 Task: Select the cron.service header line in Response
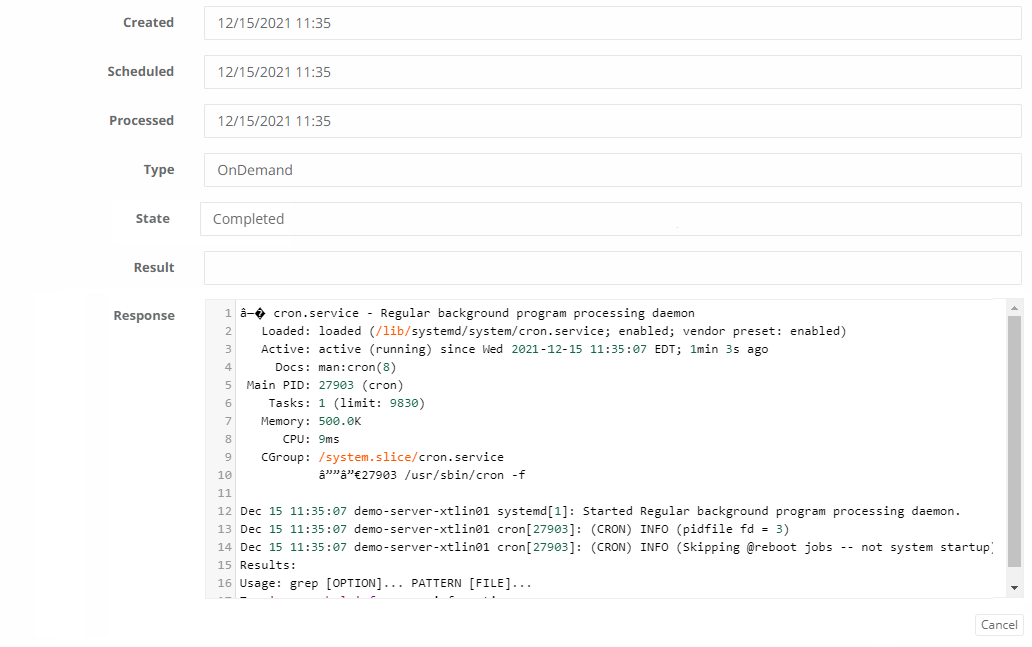pos(465,312)
